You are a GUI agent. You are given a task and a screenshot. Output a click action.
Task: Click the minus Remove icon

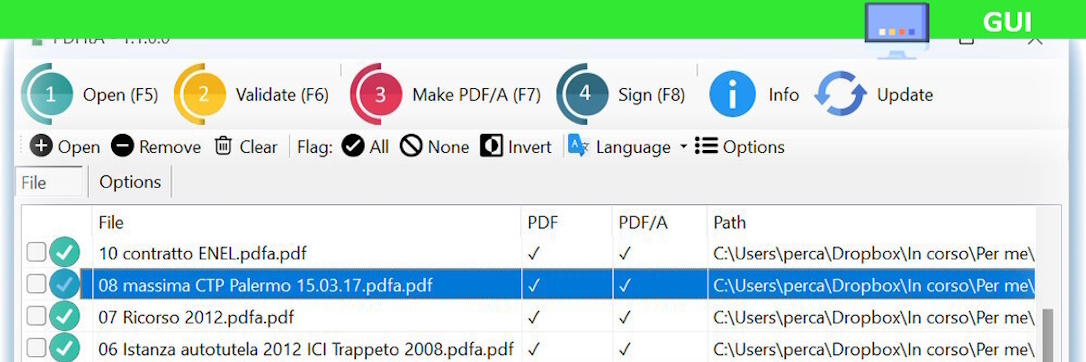[x=123, y=146]
